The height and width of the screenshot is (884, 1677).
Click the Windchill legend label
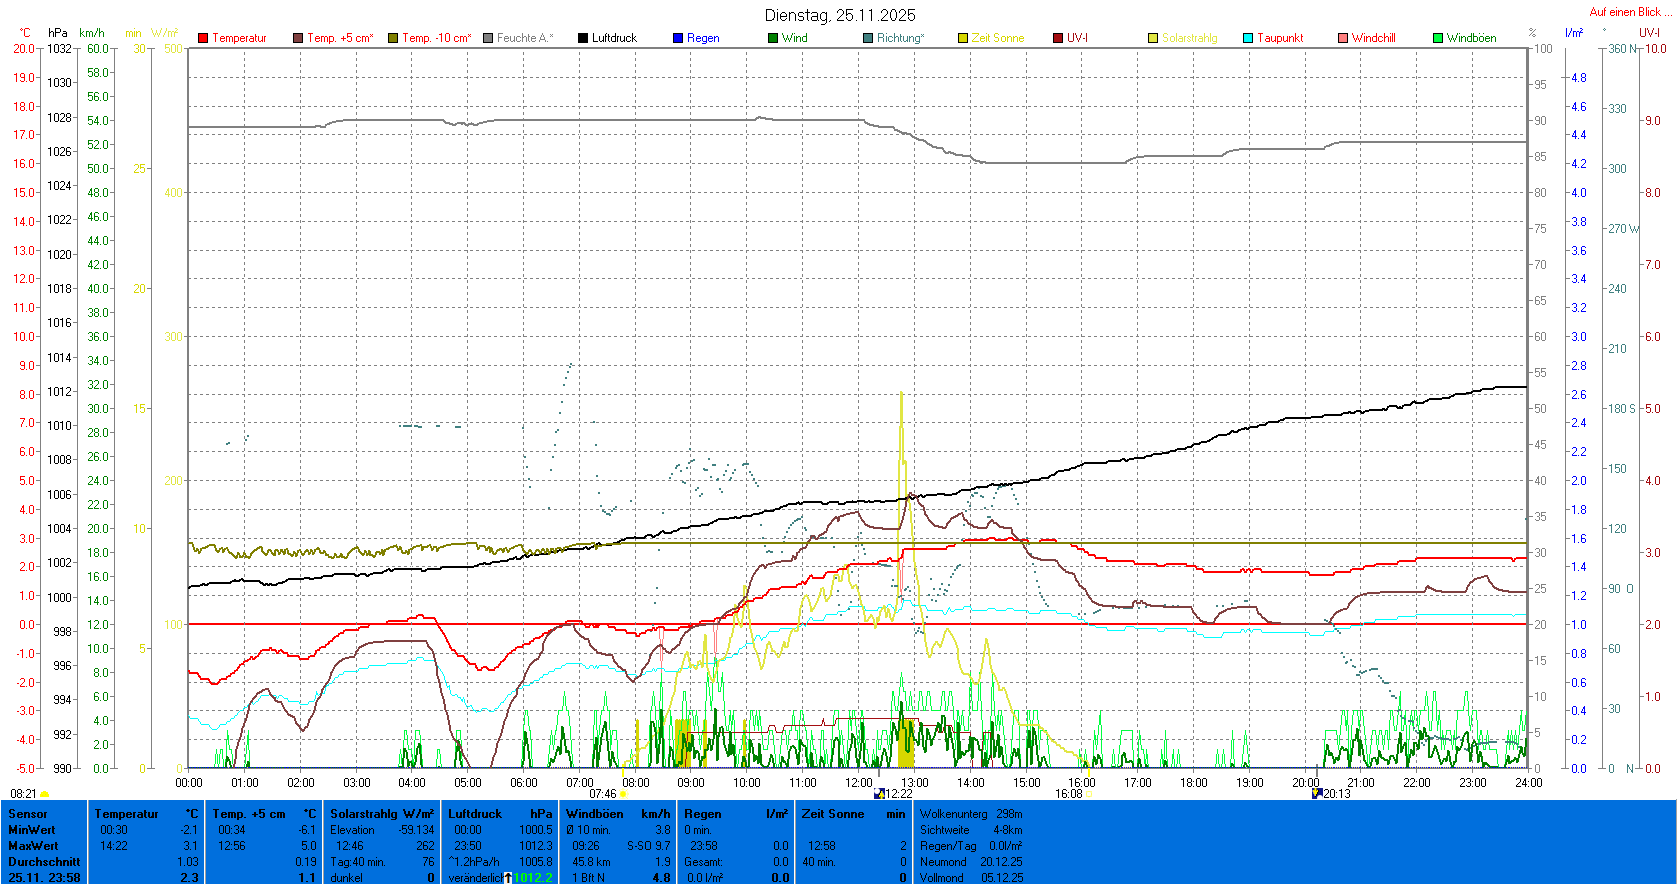pyautogui.click(x=1373, y=38)
